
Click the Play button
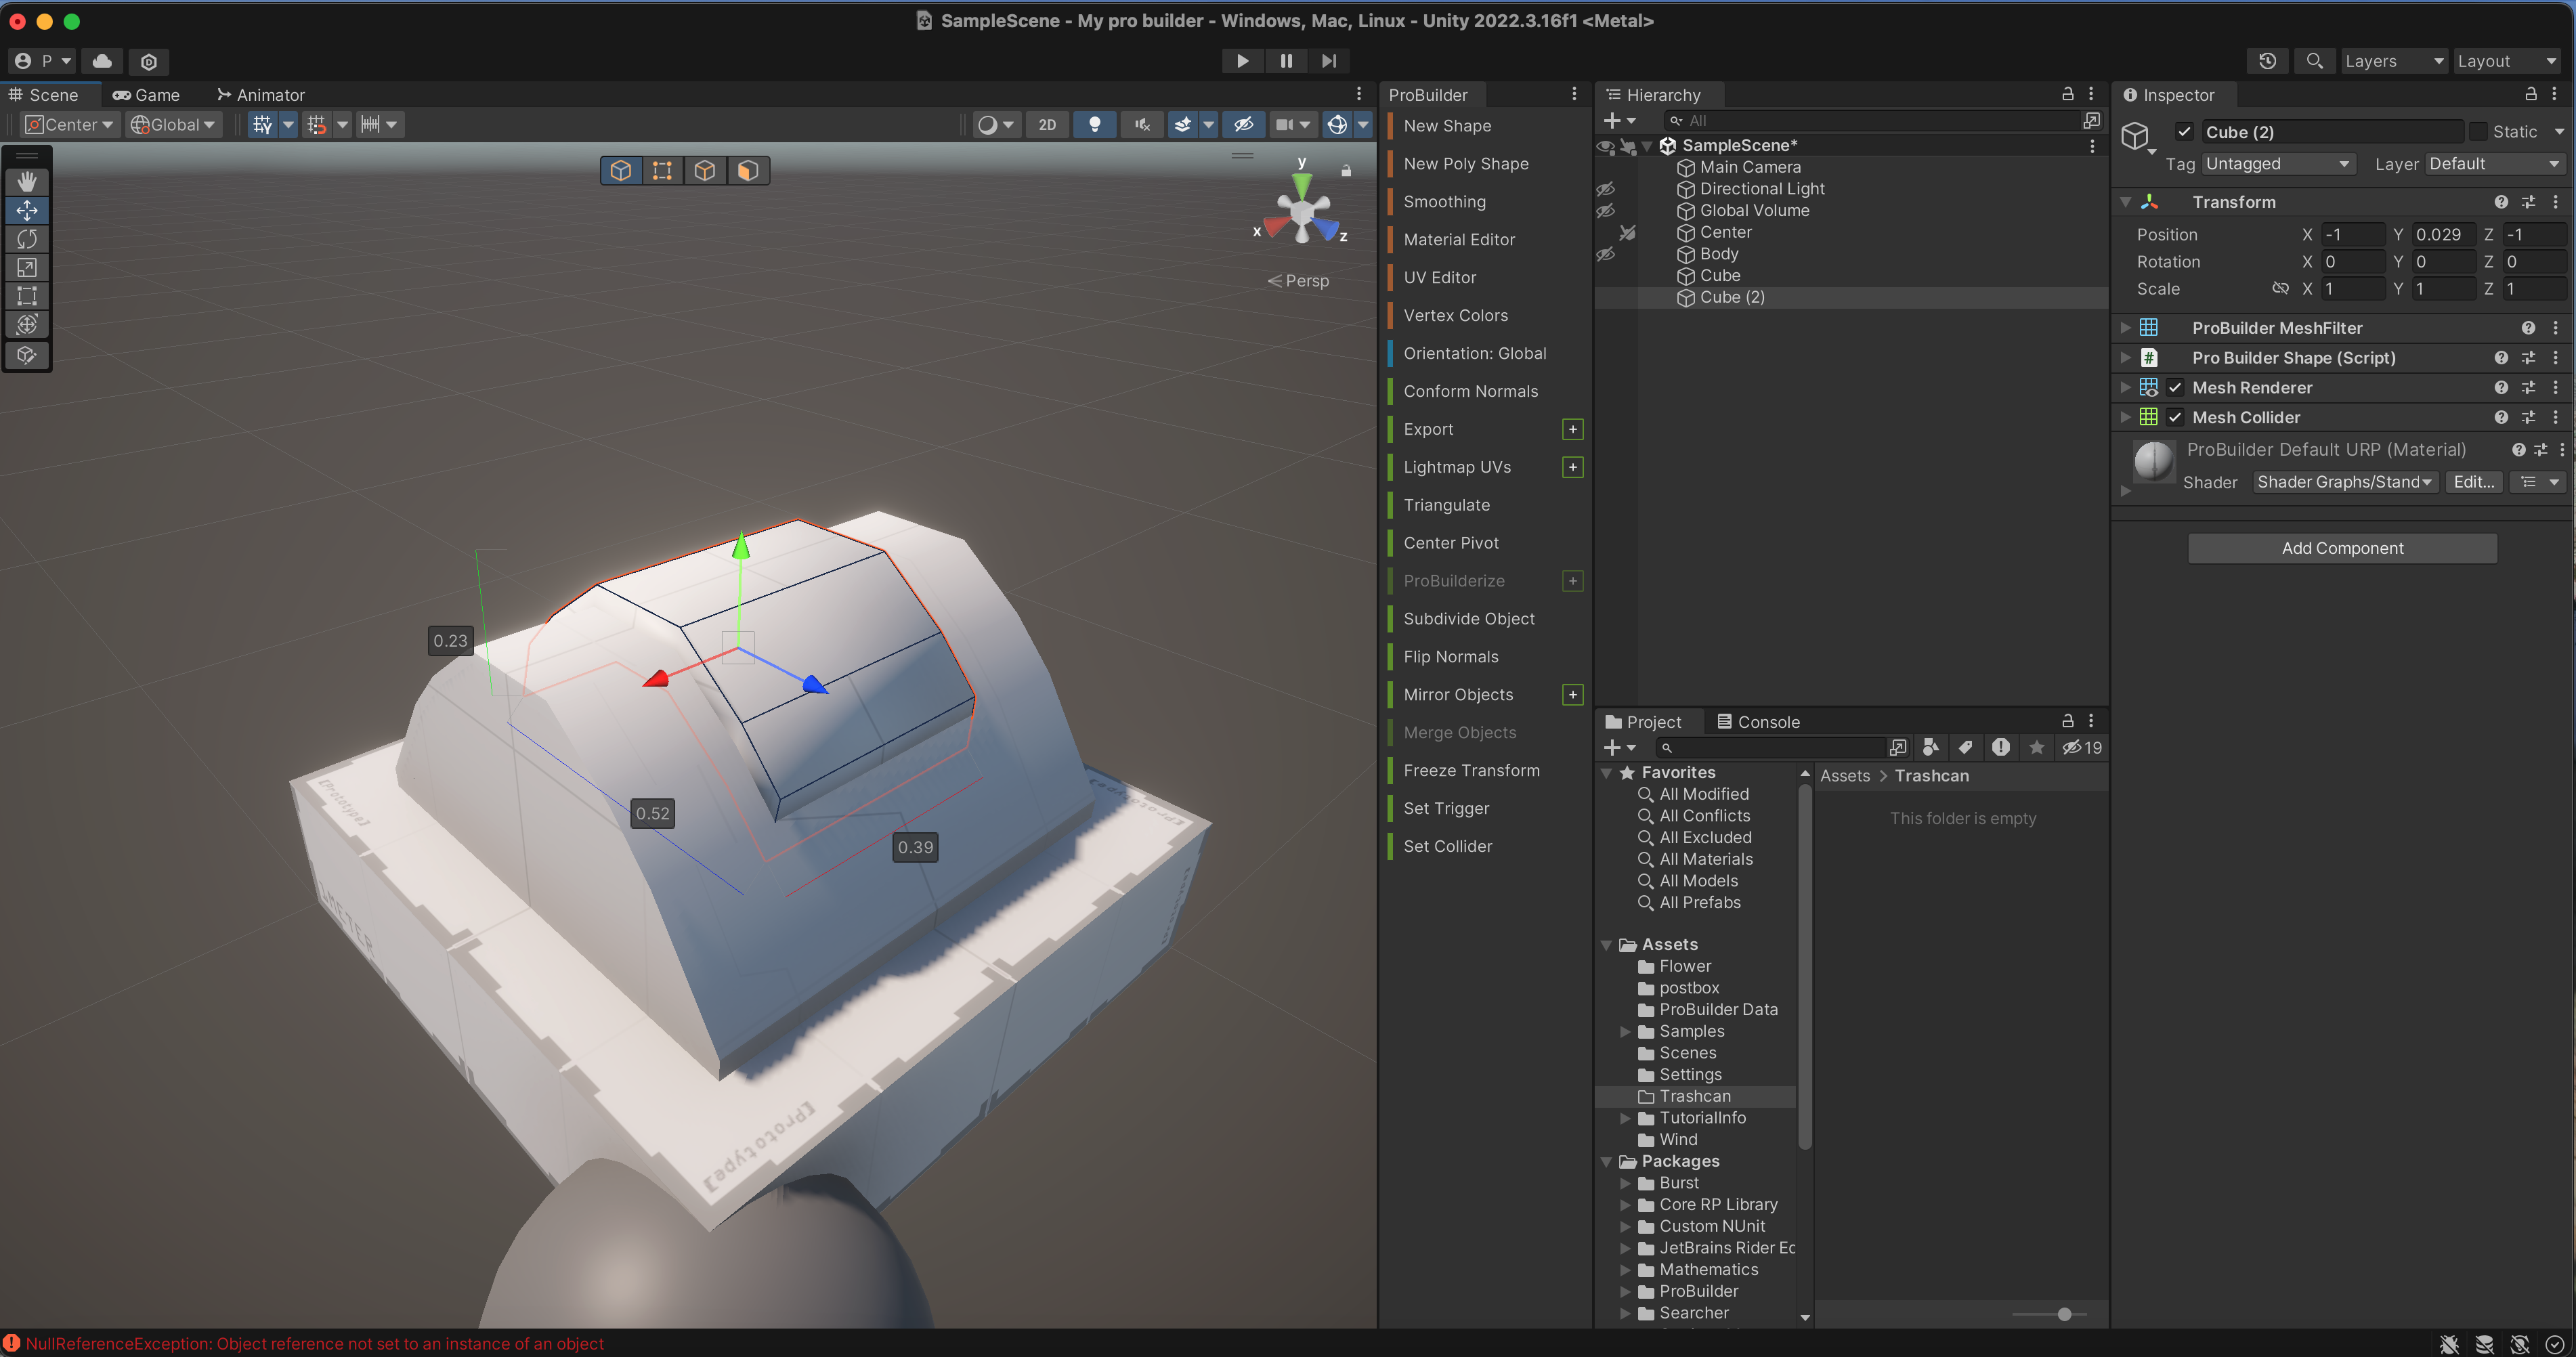coord(1242,61)
